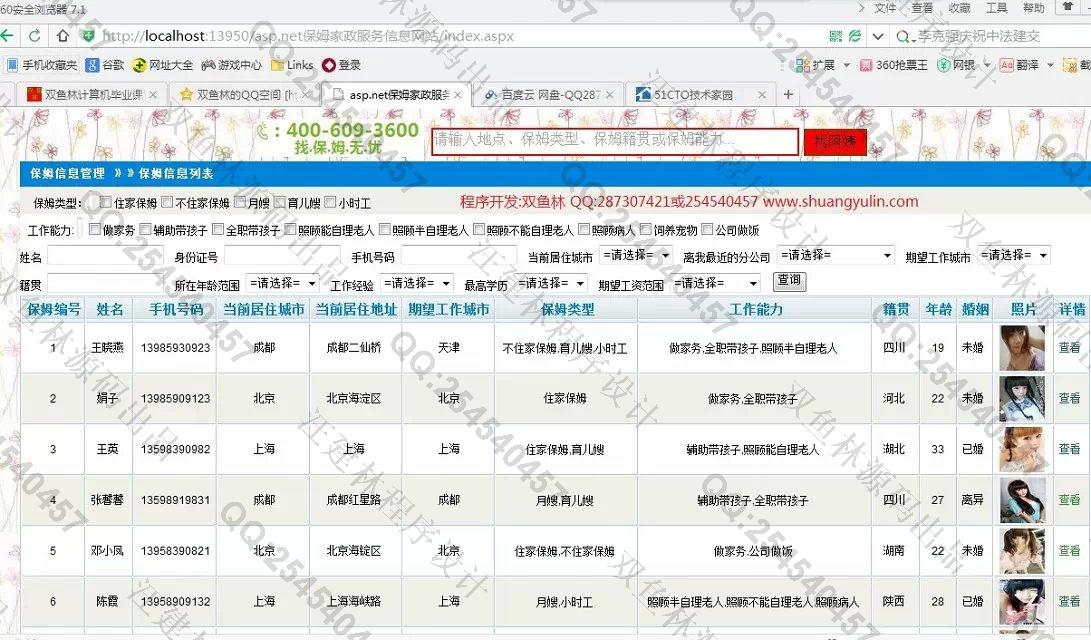The height and width of the screenshot is (640, 1091).
Task: Open 手机收藏夹 bookmark
Action: coord(42,65)
